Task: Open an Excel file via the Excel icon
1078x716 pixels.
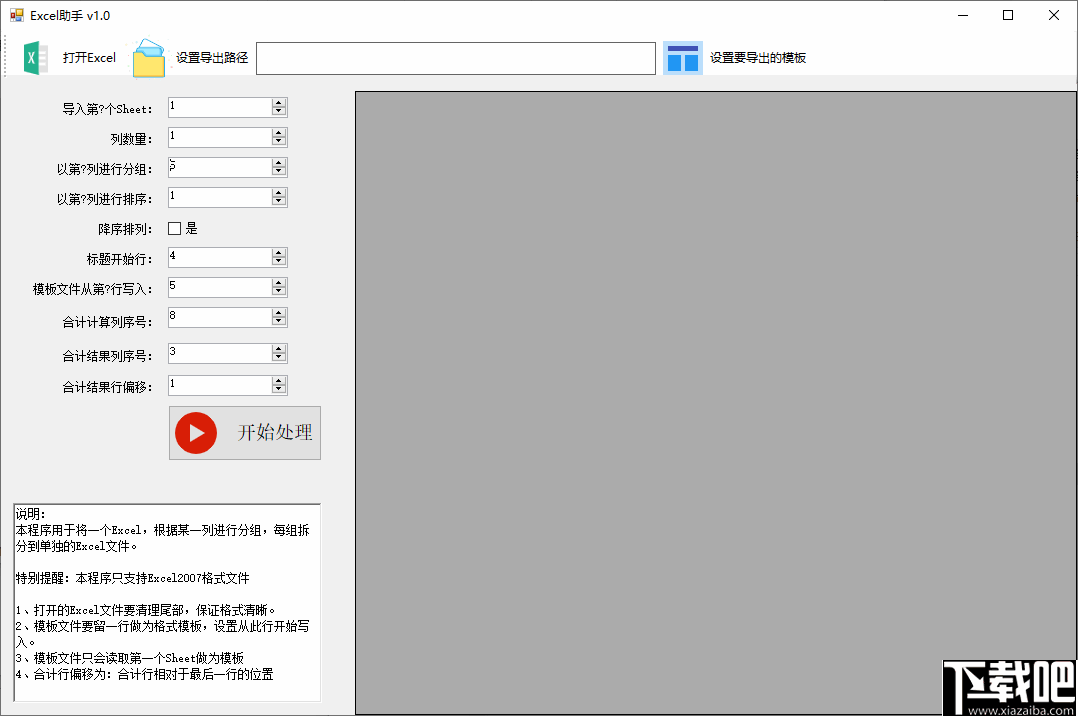Action: [33, 57]
